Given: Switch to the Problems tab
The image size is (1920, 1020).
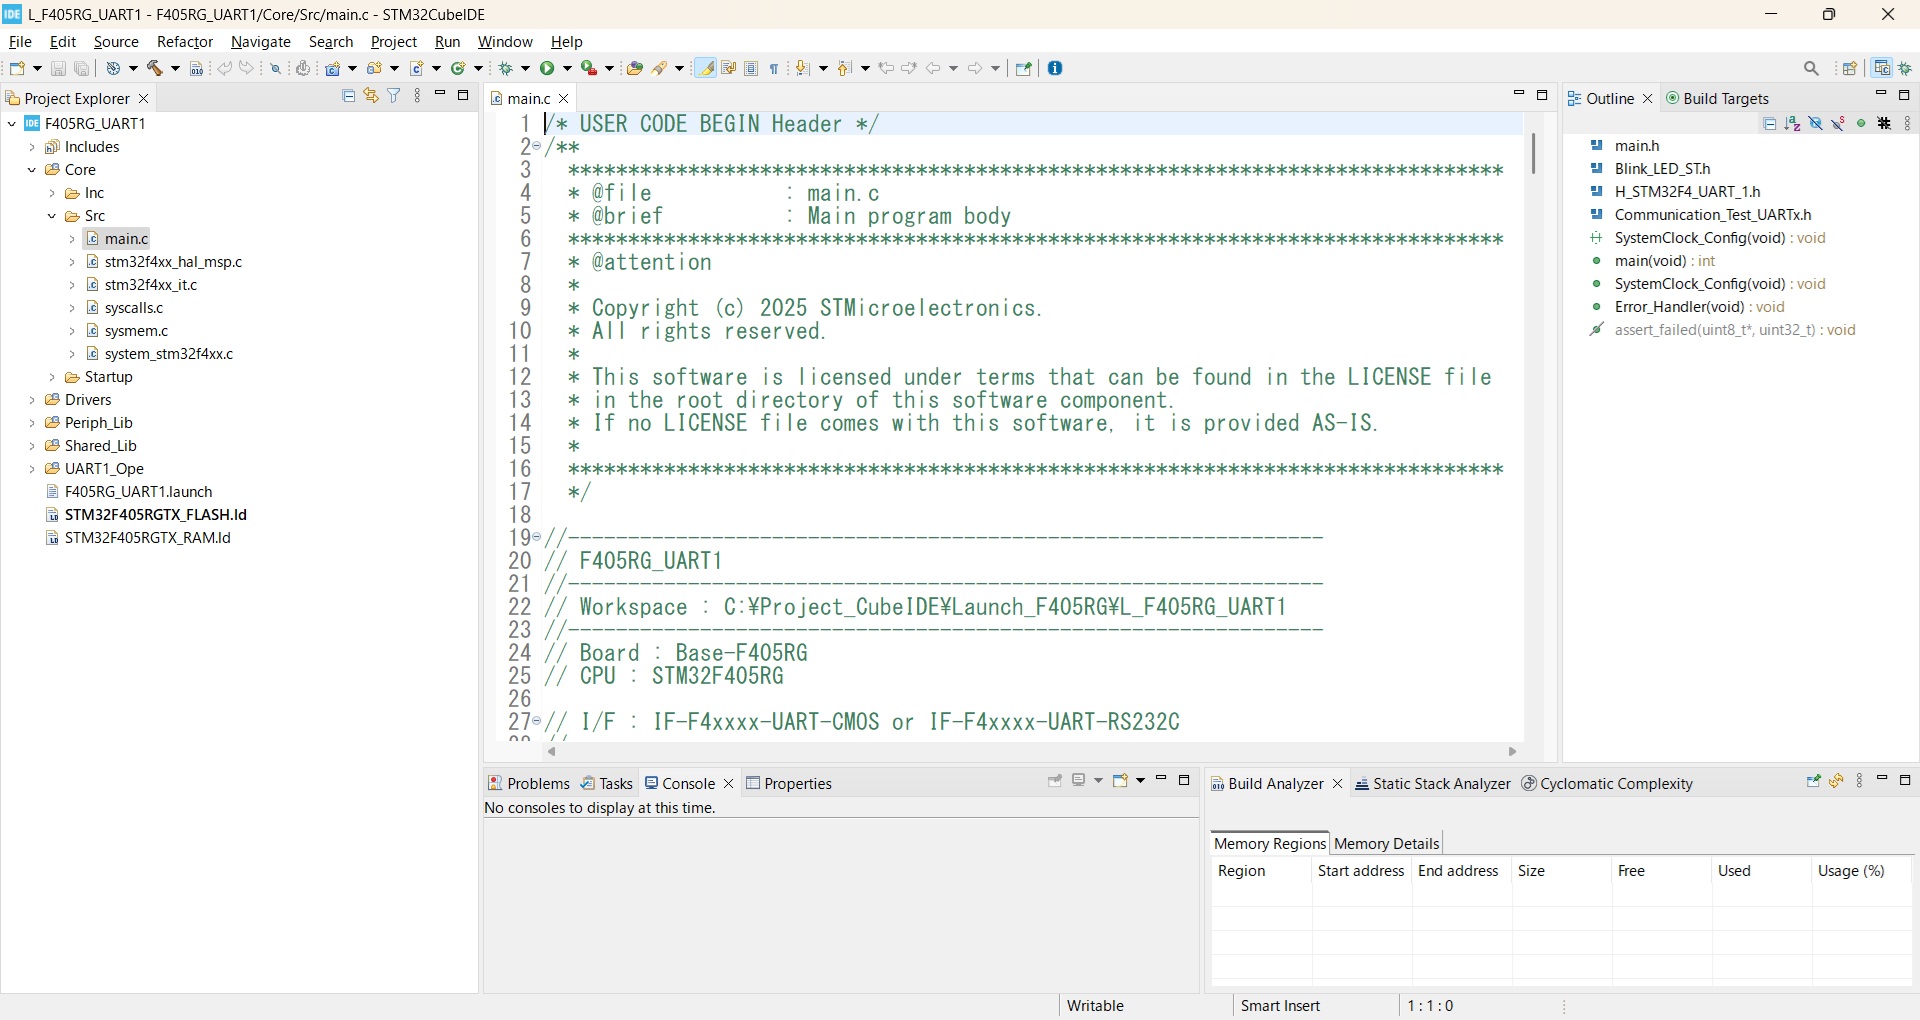Looking at the screenshot, I should click(528, 783).
